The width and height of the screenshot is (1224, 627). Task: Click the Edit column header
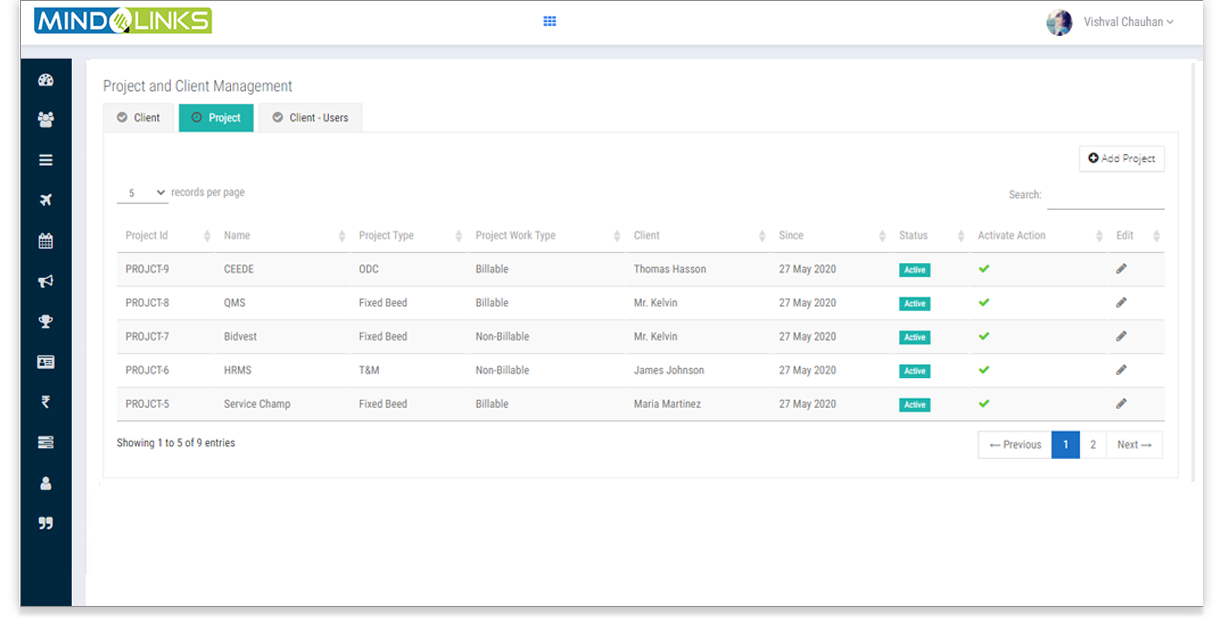click(1137, 236)
